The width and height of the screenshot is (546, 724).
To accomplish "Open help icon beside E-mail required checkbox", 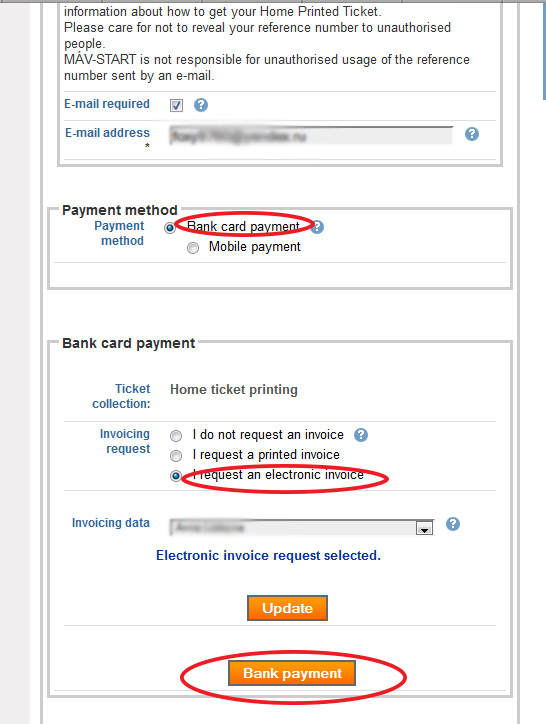I will [200, 105].
